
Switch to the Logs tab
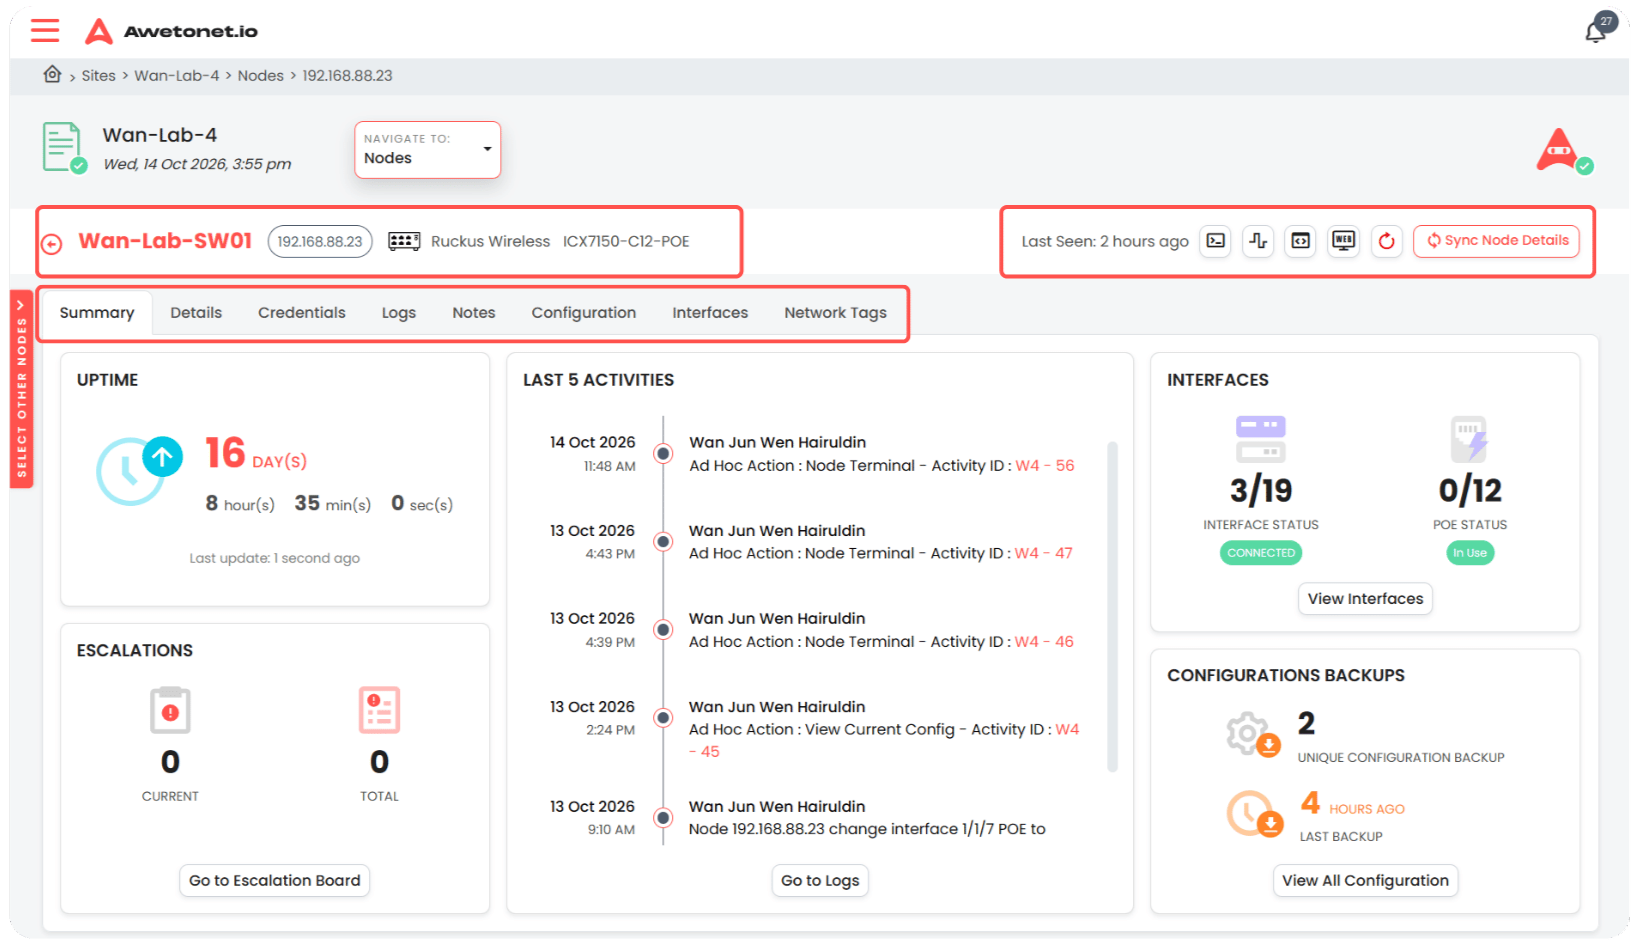[x=399, y=313]
